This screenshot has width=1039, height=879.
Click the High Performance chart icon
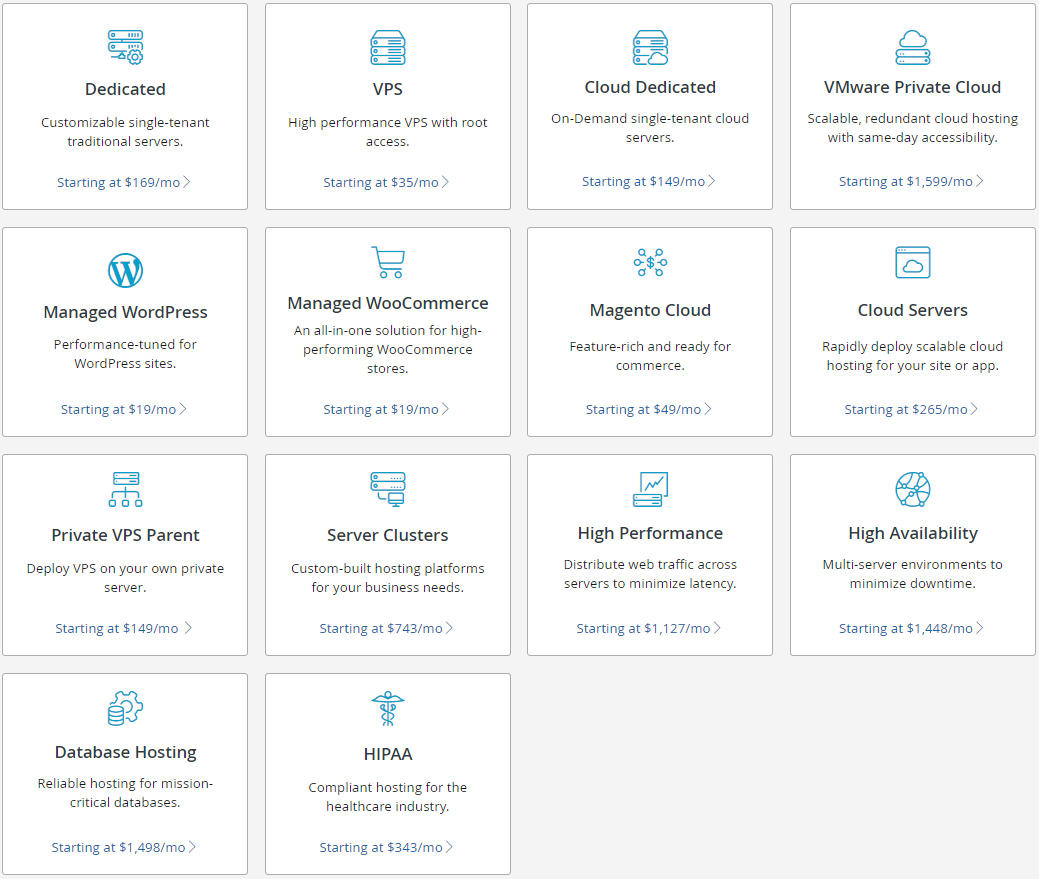(650, 490)
